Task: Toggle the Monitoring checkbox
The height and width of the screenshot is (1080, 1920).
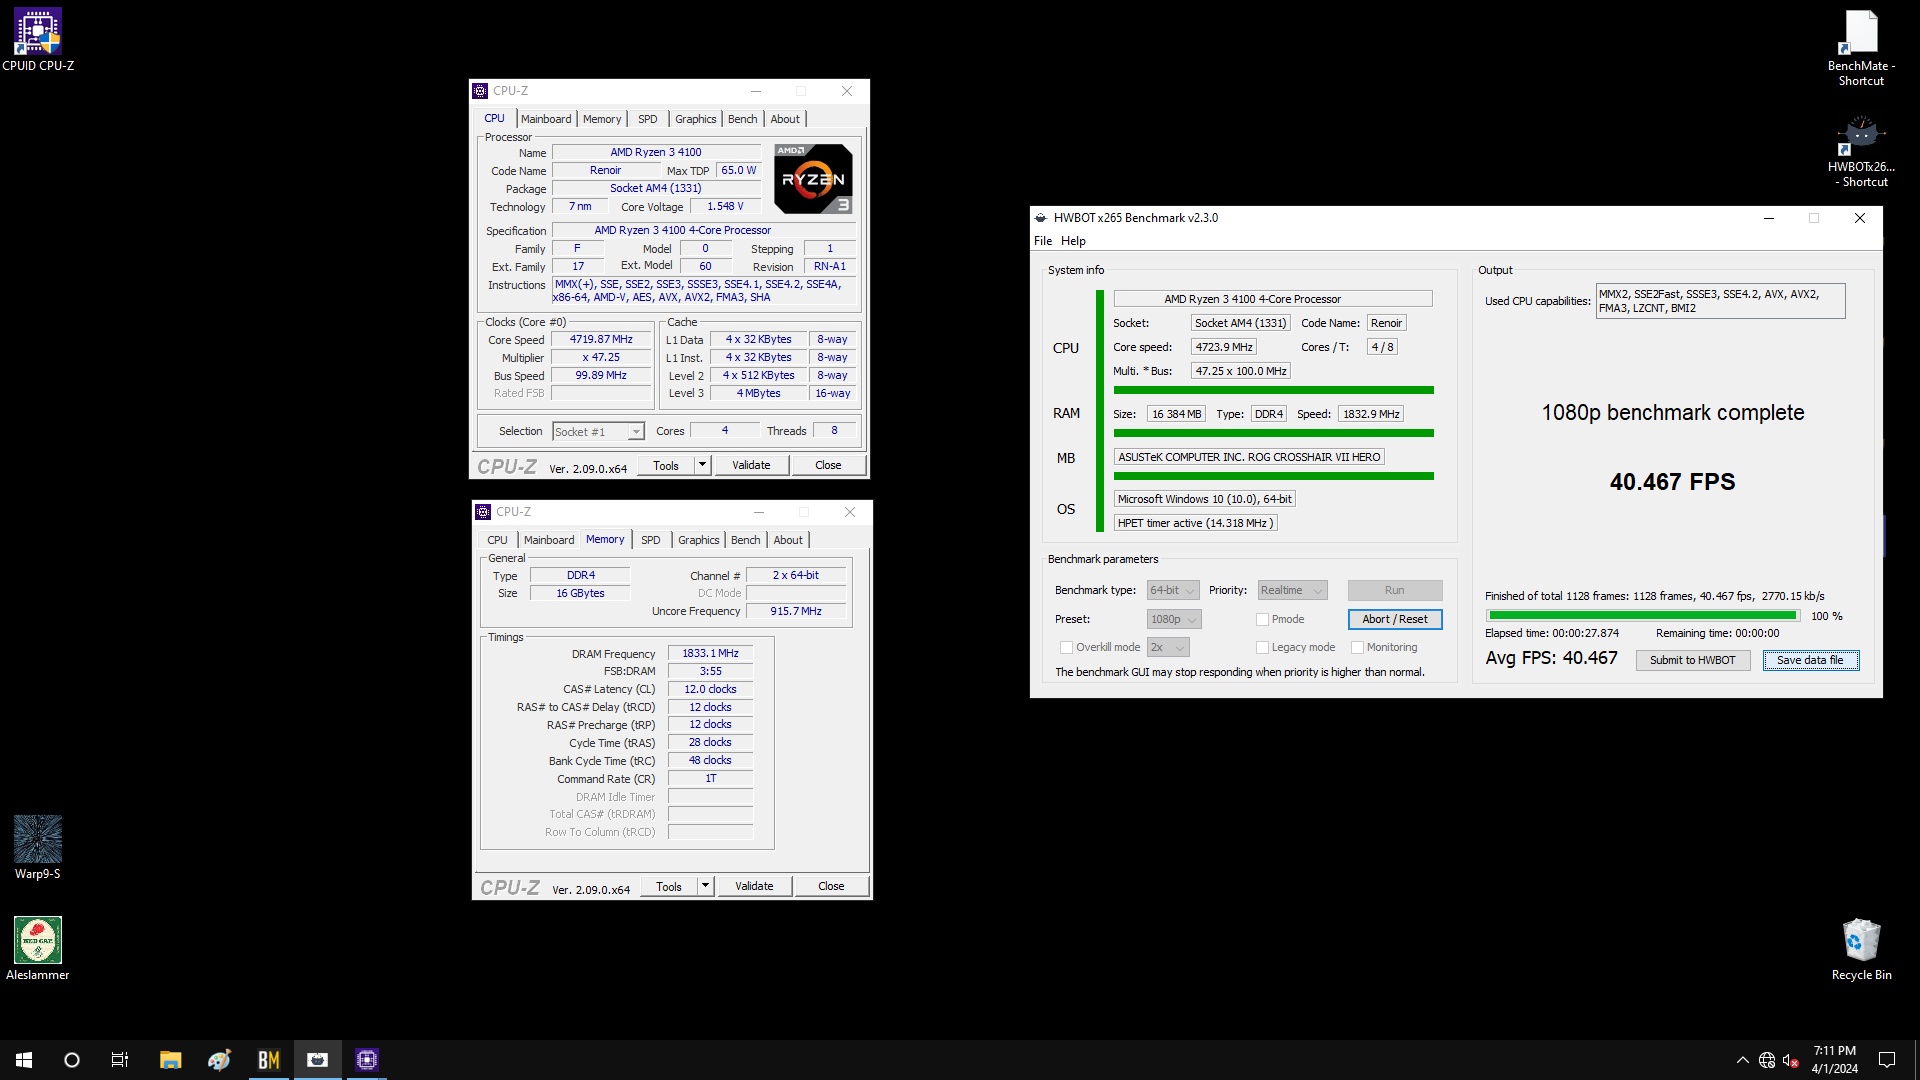Action: (x=1357, y=648)
